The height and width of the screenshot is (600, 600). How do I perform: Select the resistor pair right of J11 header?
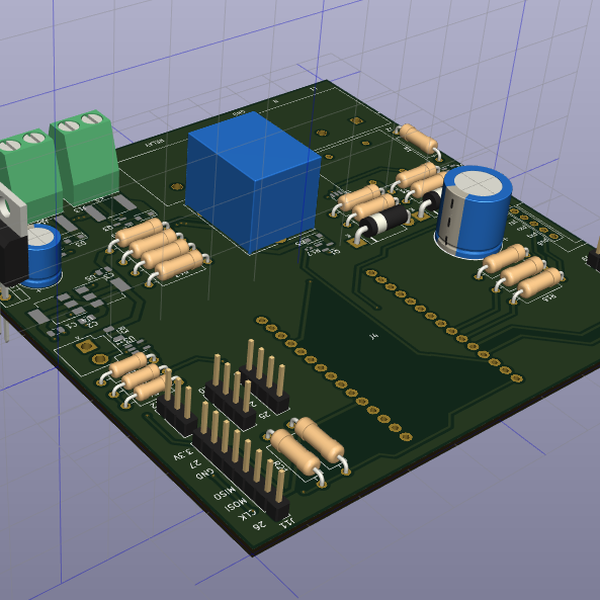307,448
